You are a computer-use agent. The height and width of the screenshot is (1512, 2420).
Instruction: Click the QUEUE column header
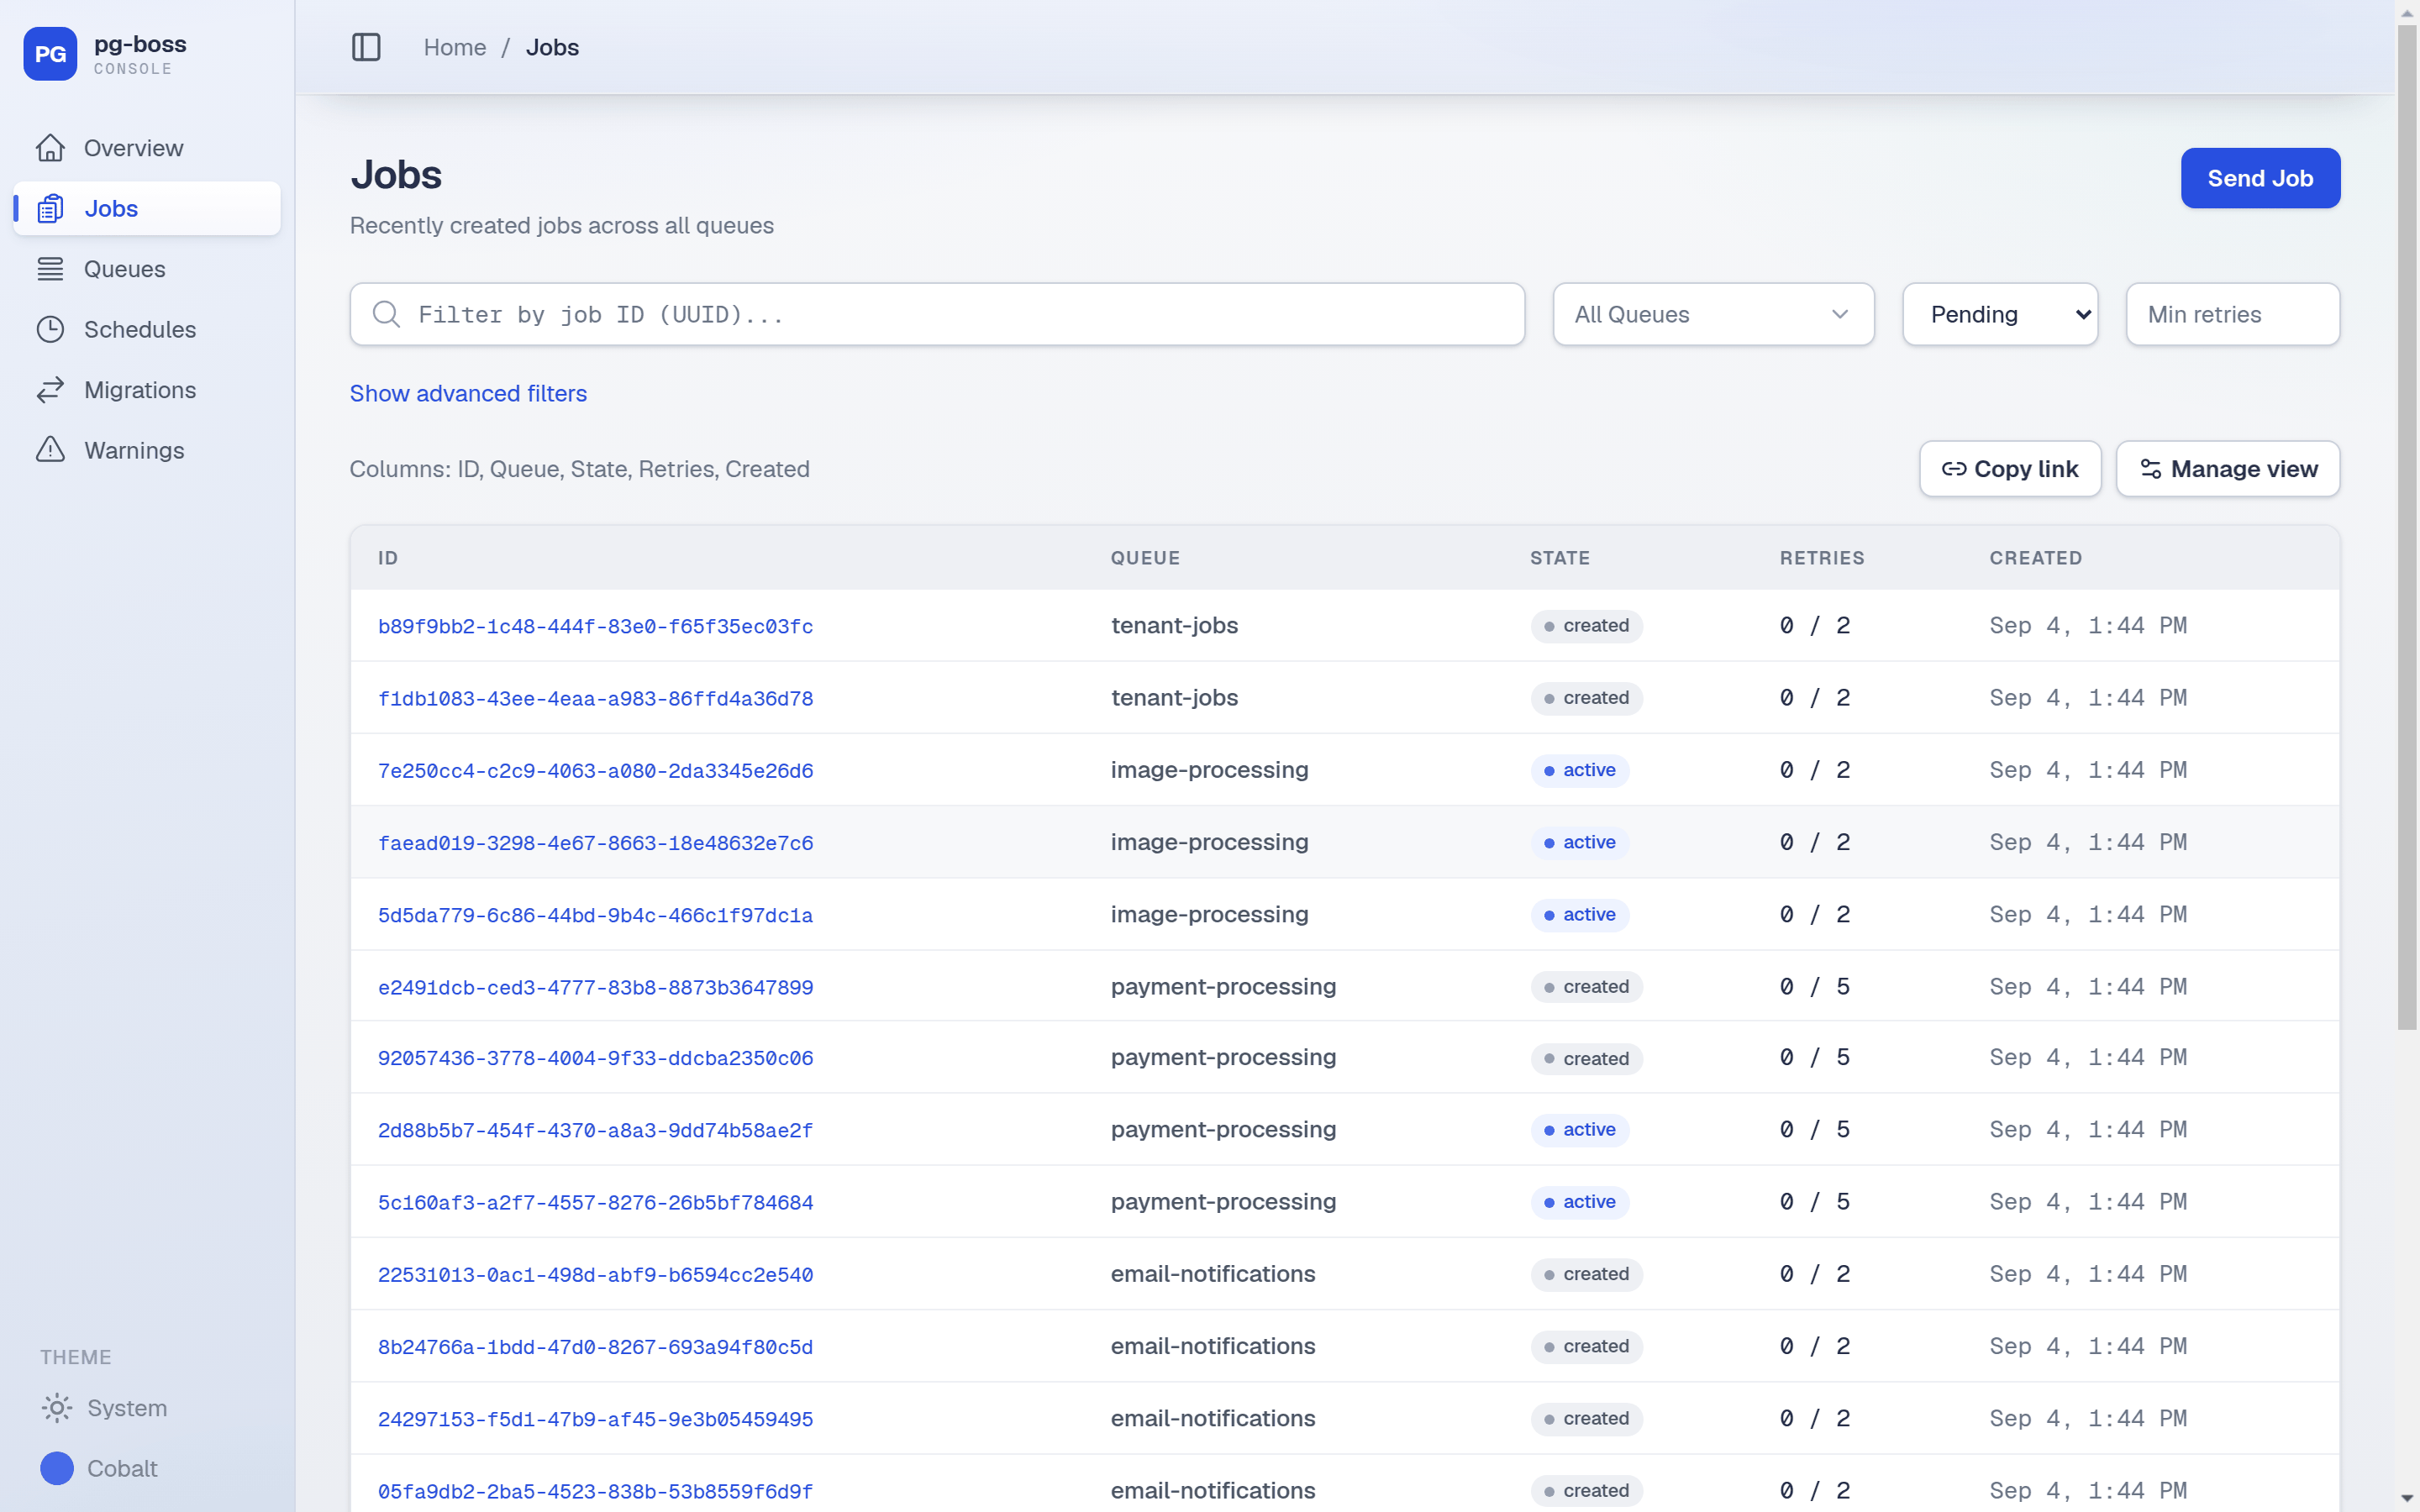[x=1145, y=558]
